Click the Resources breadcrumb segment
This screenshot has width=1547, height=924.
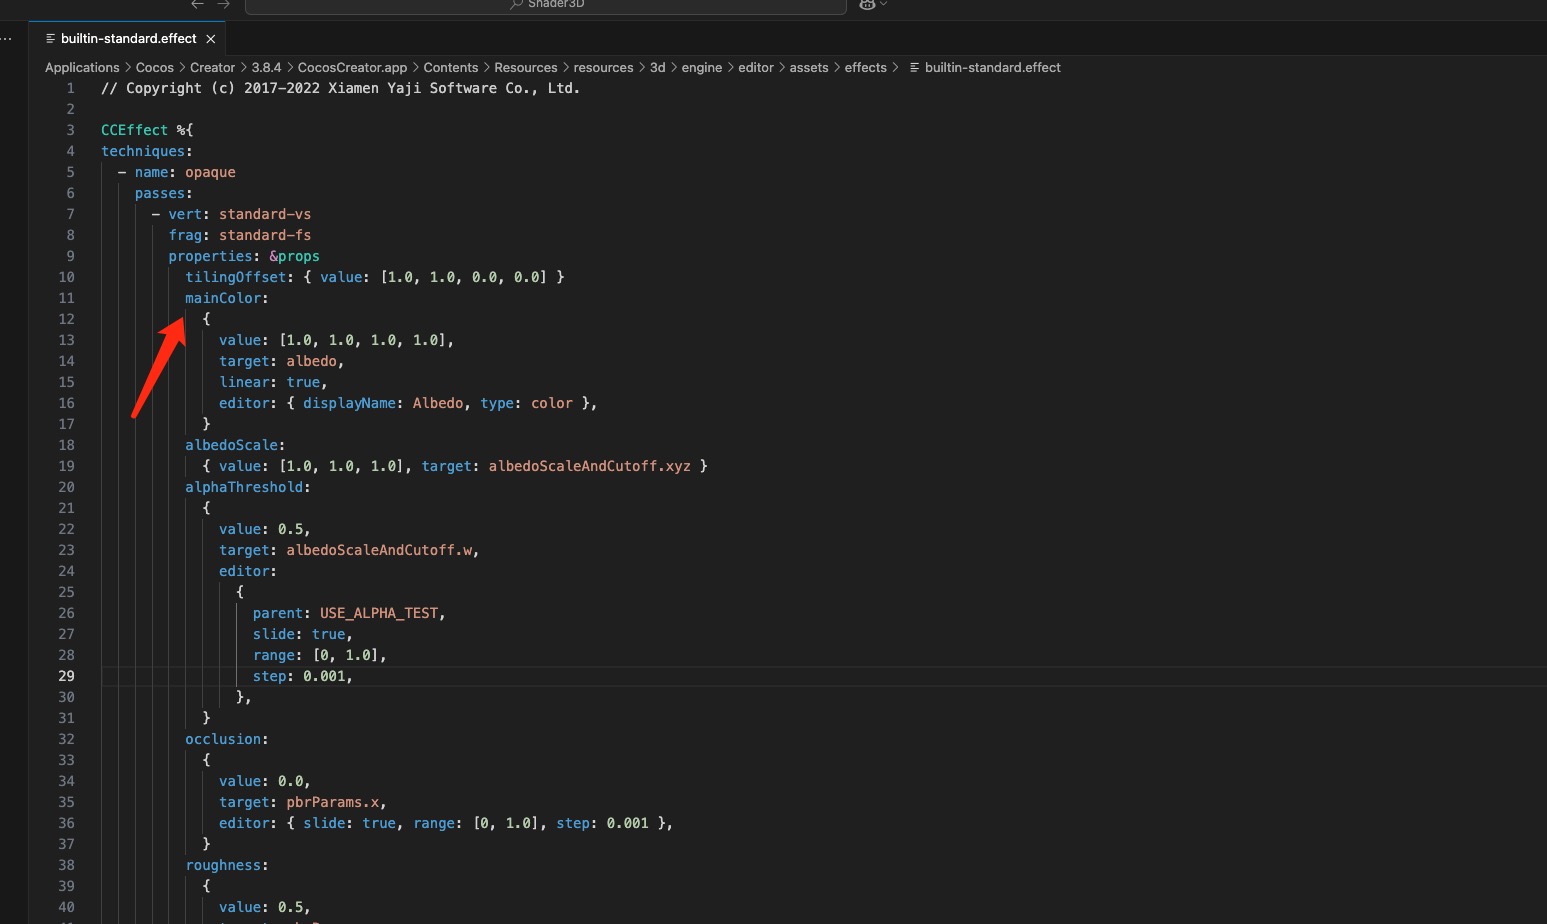(x=525, y=68)
